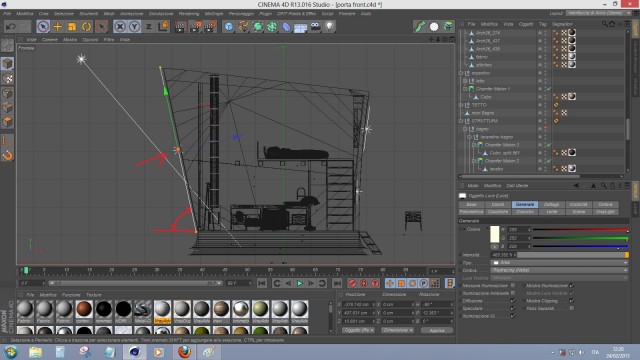
Task: Enable the Illuminazione Ambiente checkbox
Action: (x=513, y=293)
